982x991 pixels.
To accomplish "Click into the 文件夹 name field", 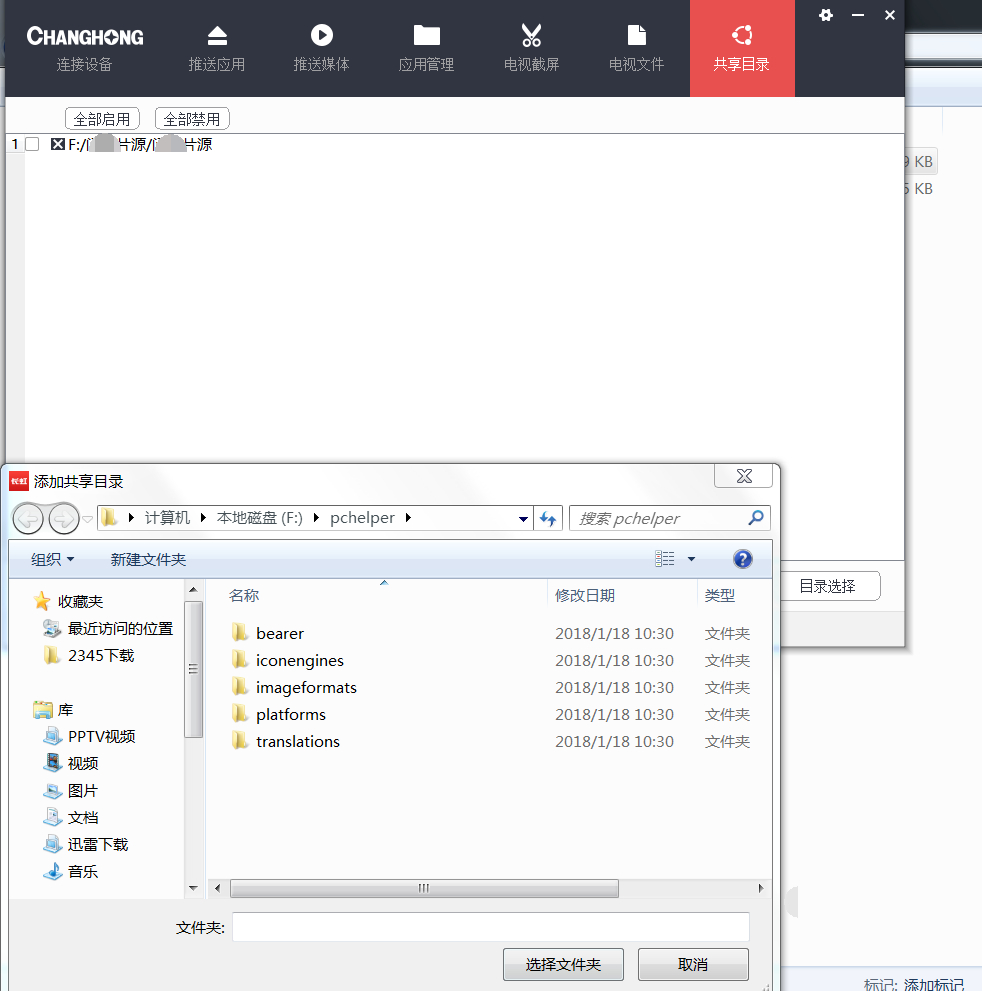I will tap(491, 927).
